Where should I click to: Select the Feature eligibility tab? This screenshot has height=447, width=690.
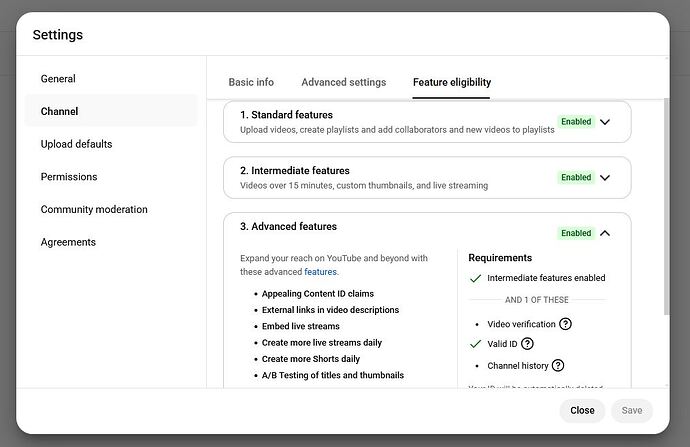pyautogui.click(x=451, y=82)
